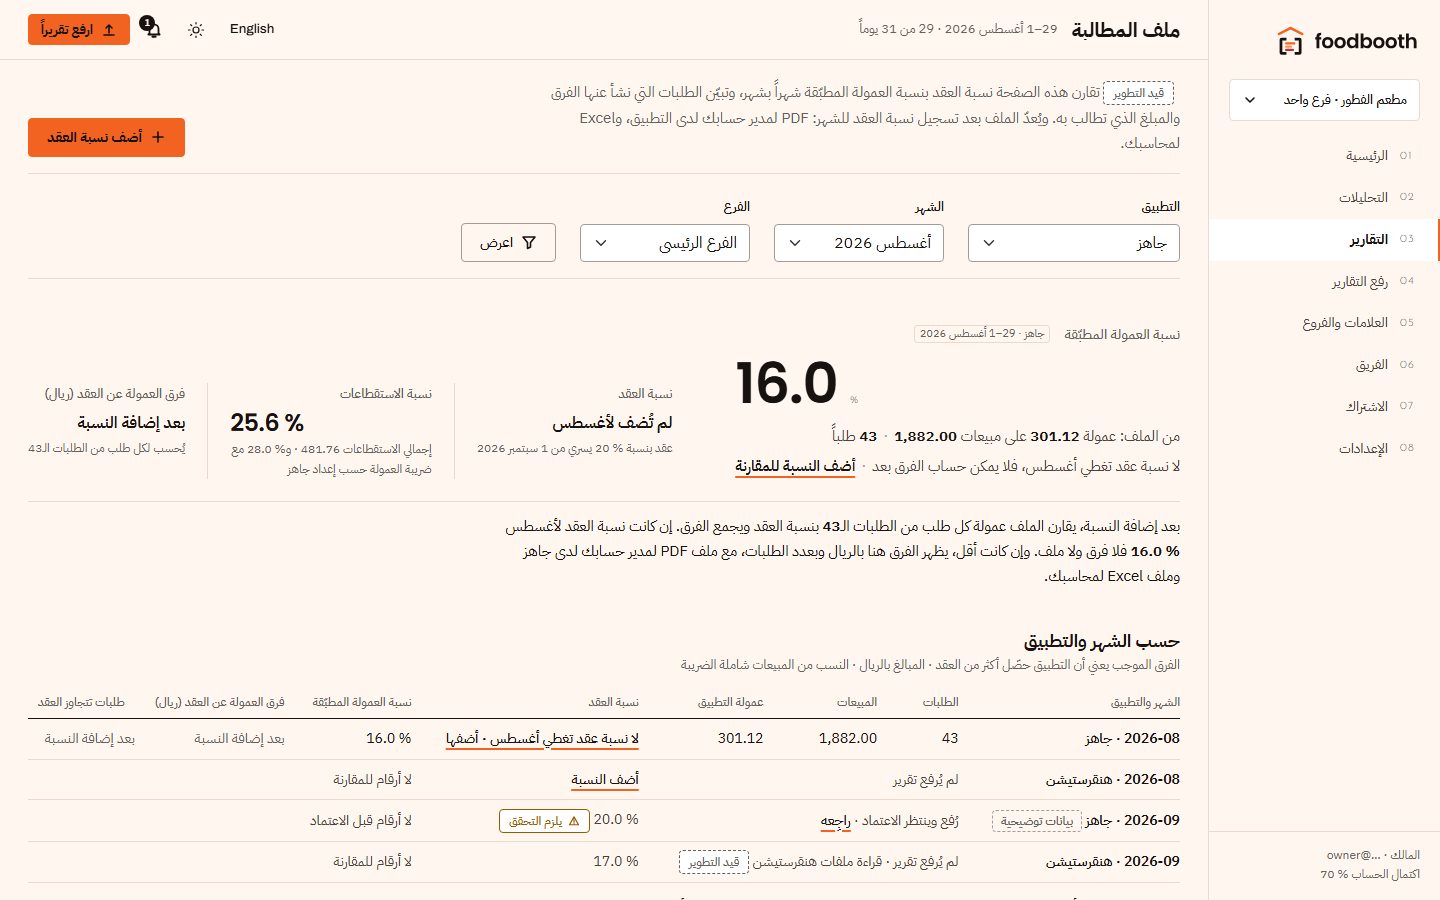Select التقارير in the sidebar
Viewport: 1440px width, 900px height.
pos(1324,240)
